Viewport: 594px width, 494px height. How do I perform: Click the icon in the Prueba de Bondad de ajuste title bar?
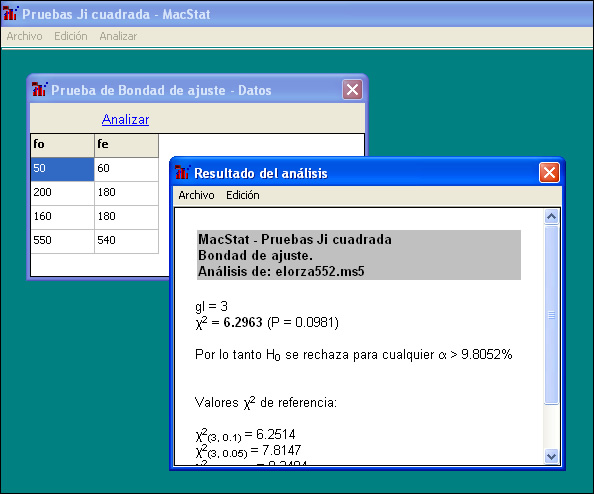[x=39, y=89]
